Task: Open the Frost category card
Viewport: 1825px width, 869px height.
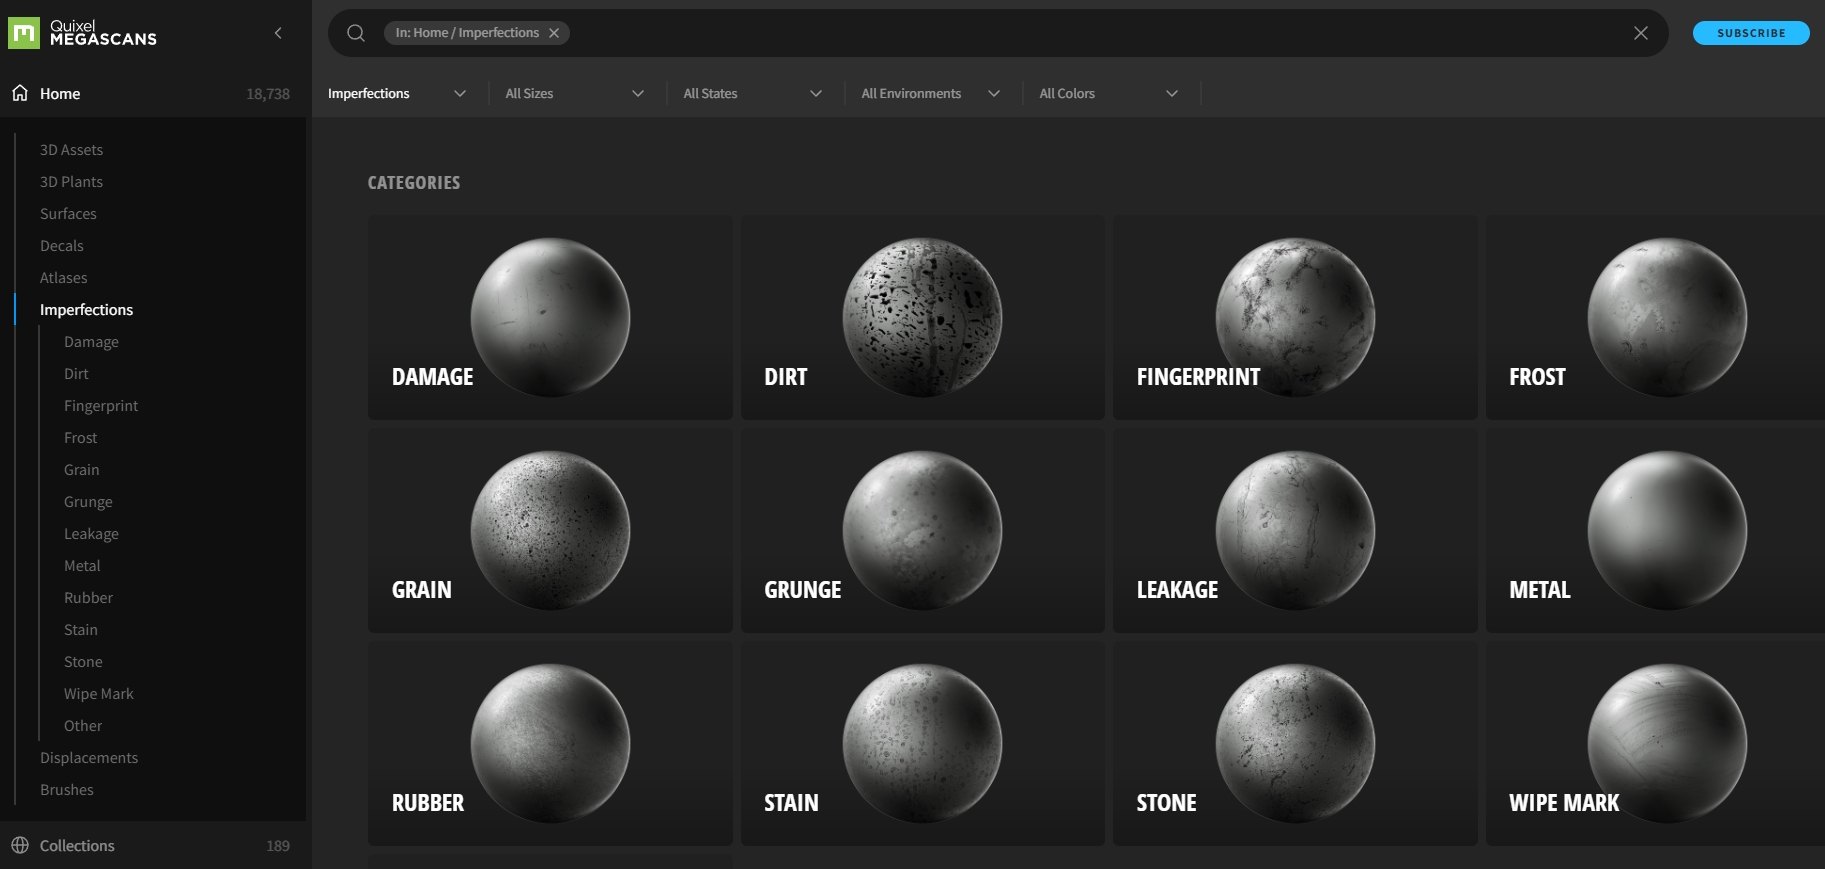Action: coord(1656,317)
